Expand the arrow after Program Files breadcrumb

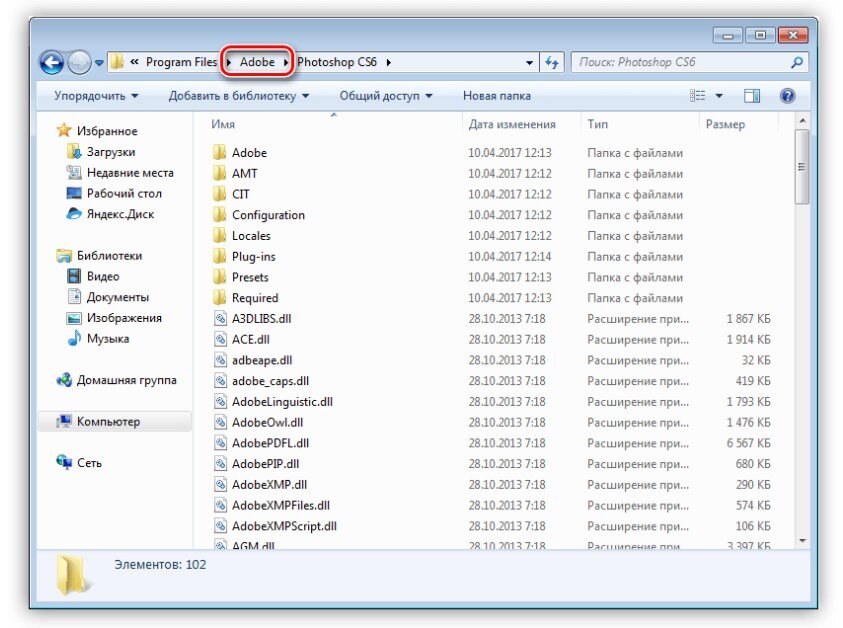229,62
